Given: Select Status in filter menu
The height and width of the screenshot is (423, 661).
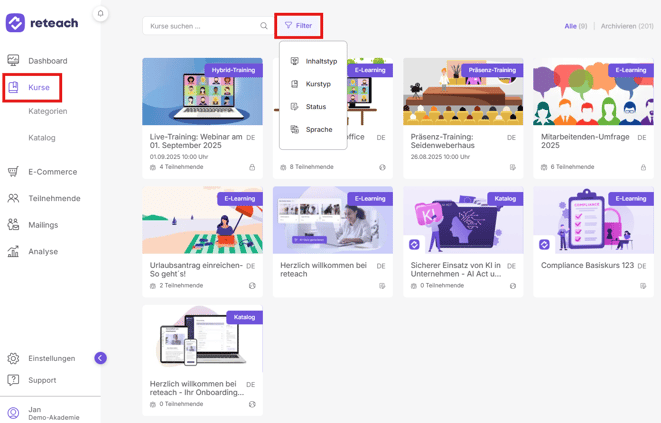Looking at the screenshot, I should pyautogui.click(x=315, y=107).
